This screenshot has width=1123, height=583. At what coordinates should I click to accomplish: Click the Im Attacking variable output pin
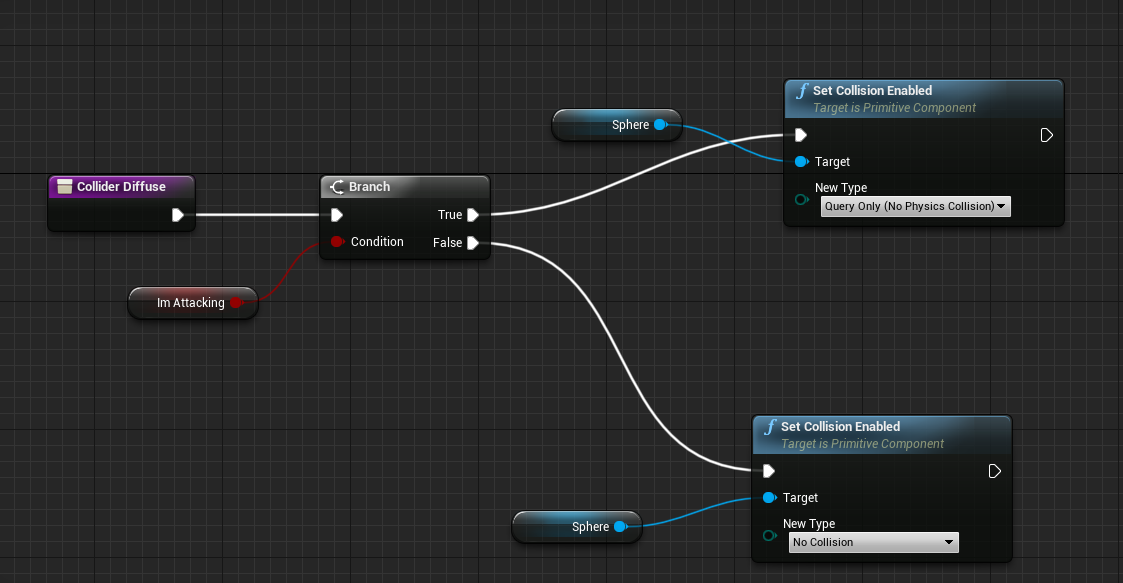[236, 302]
